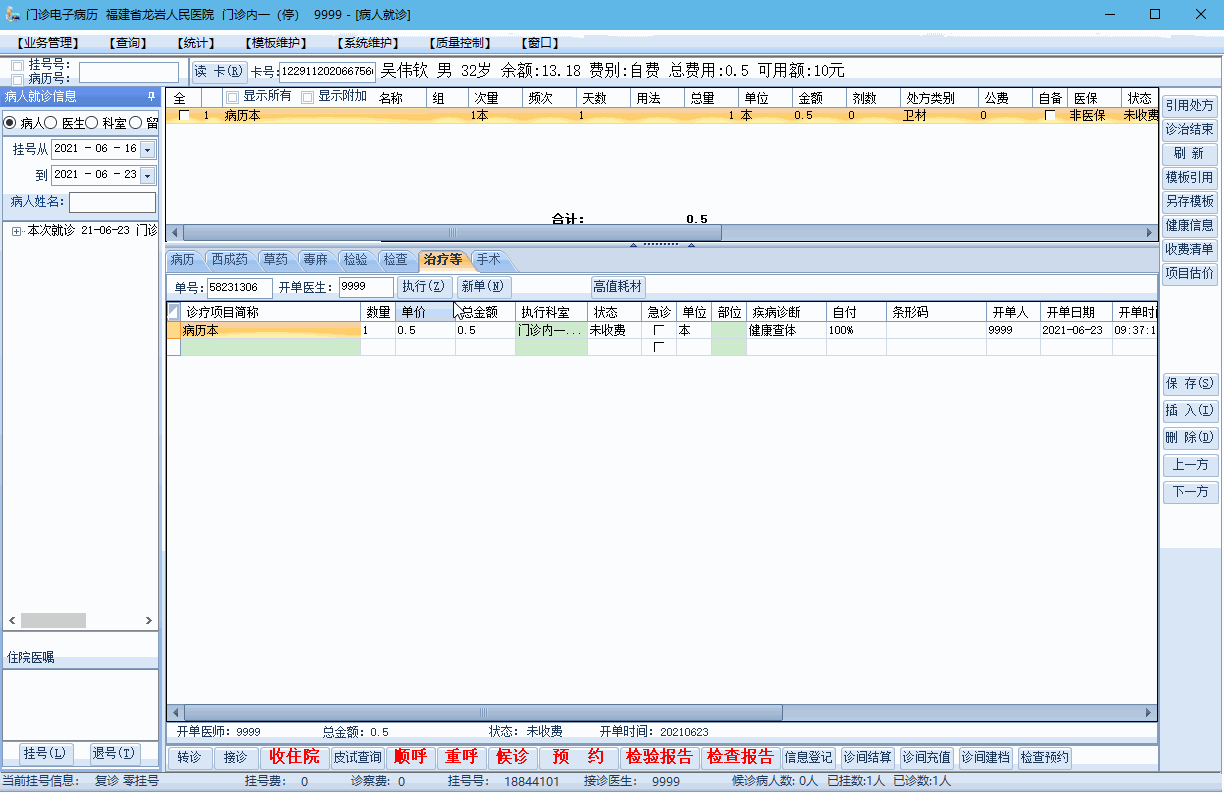Click the 下一方 button
This screenshot has height=793, width=1224.
point(1190,492)
